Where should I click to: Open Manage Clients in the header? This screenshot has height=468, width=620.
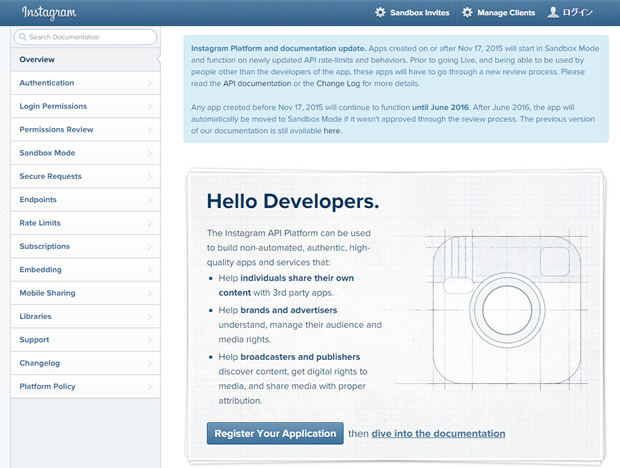pyautogui.click(x=499, y=13)
